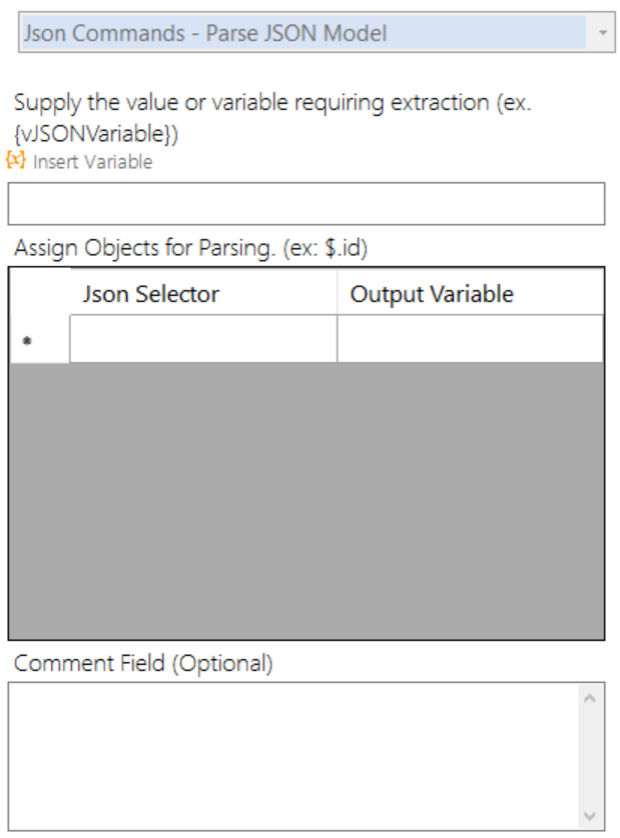Click the grid's top-left corner header cell
Screen dimensions: 620x838
click(39, 294)
